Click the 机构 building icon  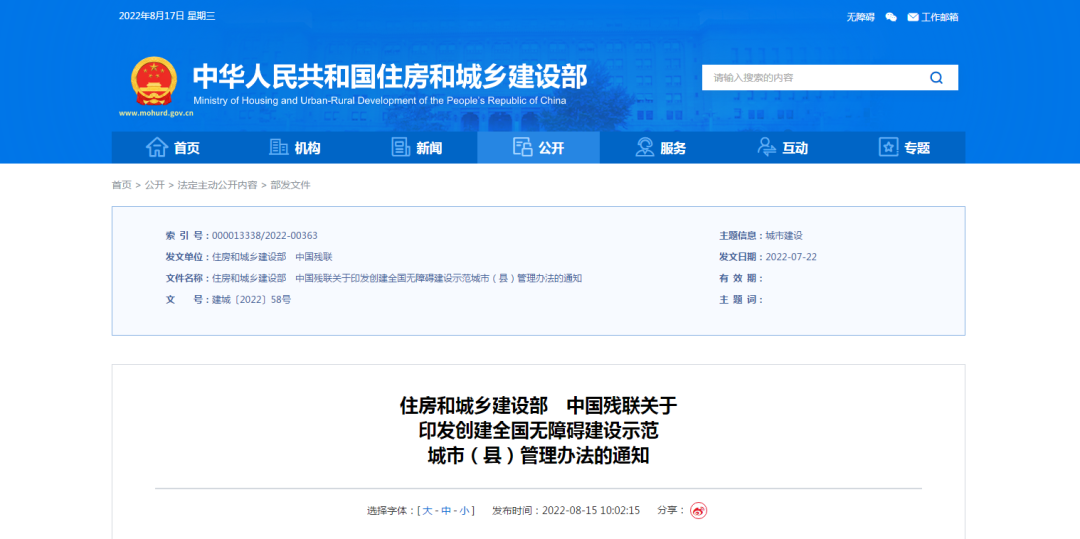[279, 148]
